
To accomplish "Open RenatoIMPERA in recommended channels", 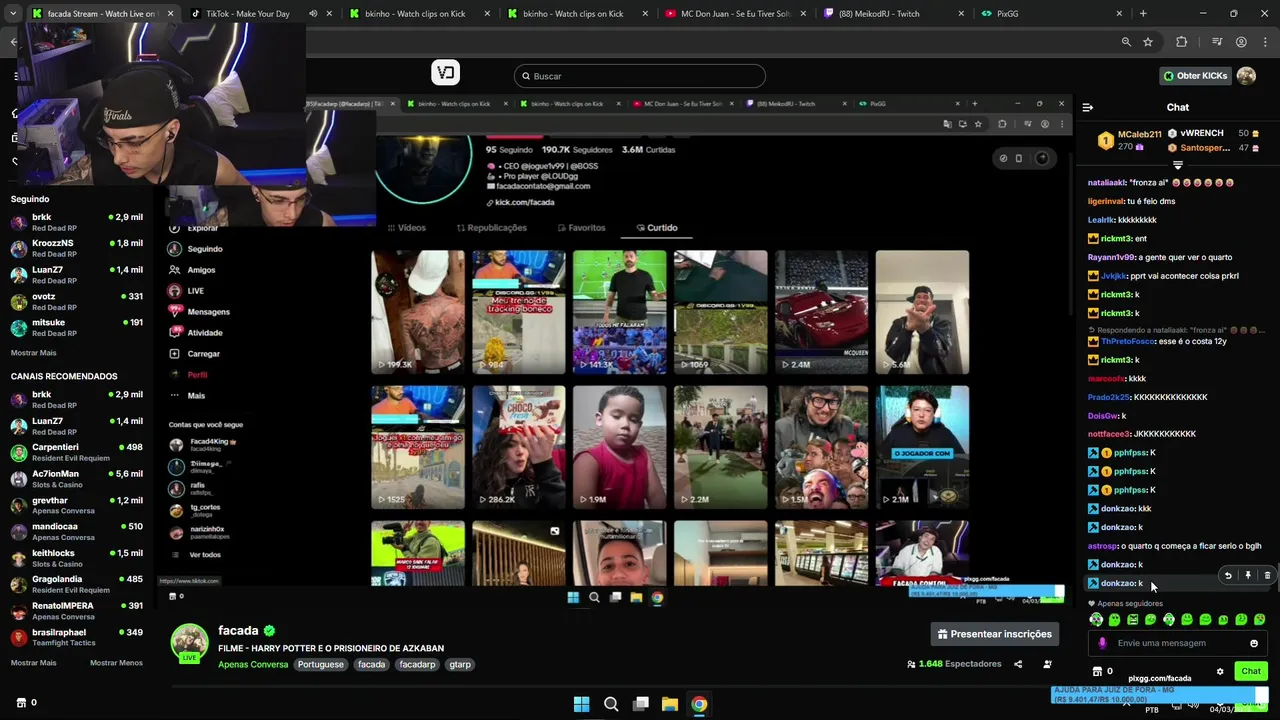I will (77, 610).
